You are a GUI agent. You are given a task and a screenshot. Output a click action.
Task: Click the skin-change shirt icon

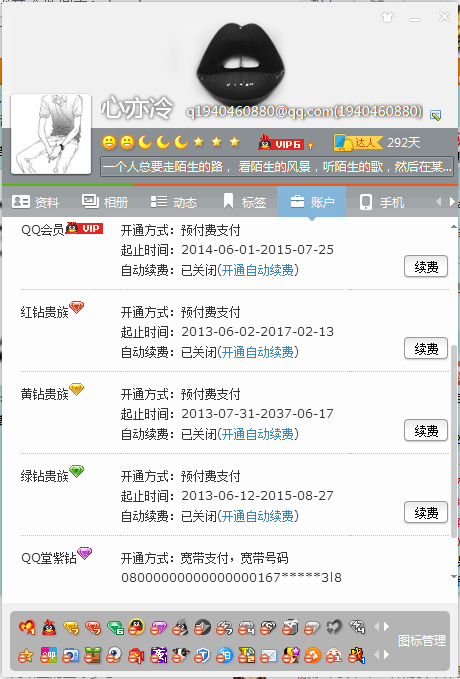387,17
